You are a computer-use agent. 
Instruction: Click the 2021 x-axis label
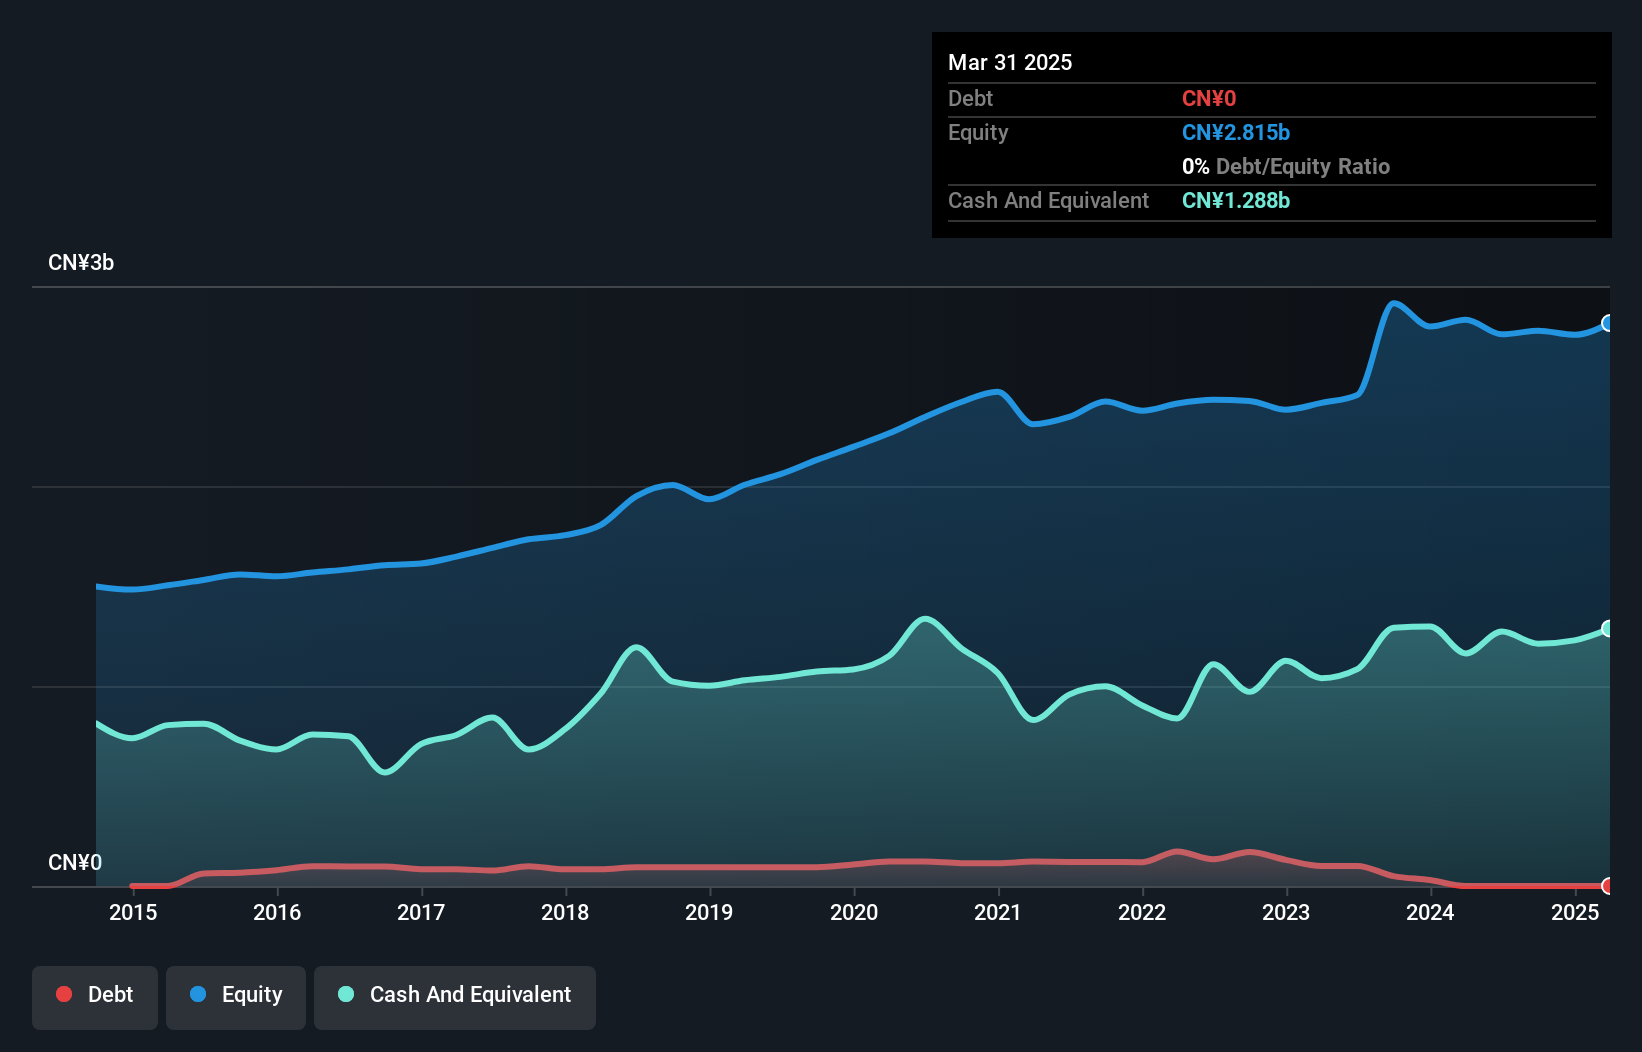tap(998, 912)
